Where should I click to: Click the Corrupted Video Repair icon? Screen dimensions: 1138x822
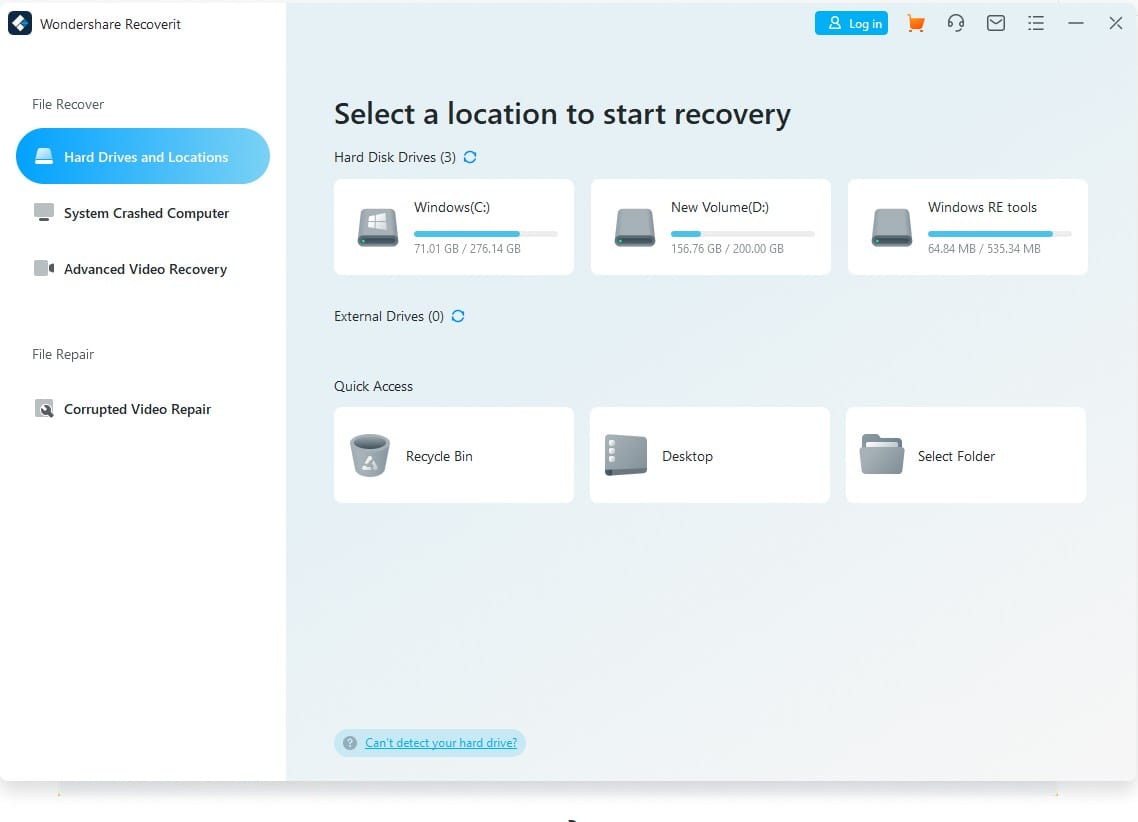tap(44, 408)
